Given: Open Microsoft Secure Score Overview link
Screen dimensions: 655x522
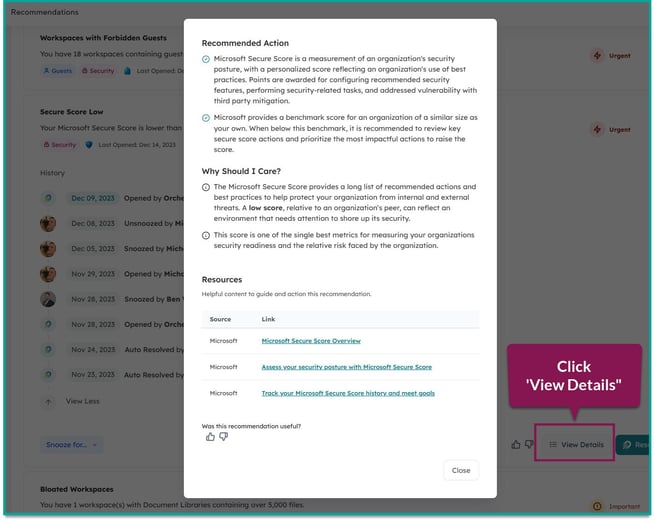Looking at the screenshot, I should pos(311,341).
